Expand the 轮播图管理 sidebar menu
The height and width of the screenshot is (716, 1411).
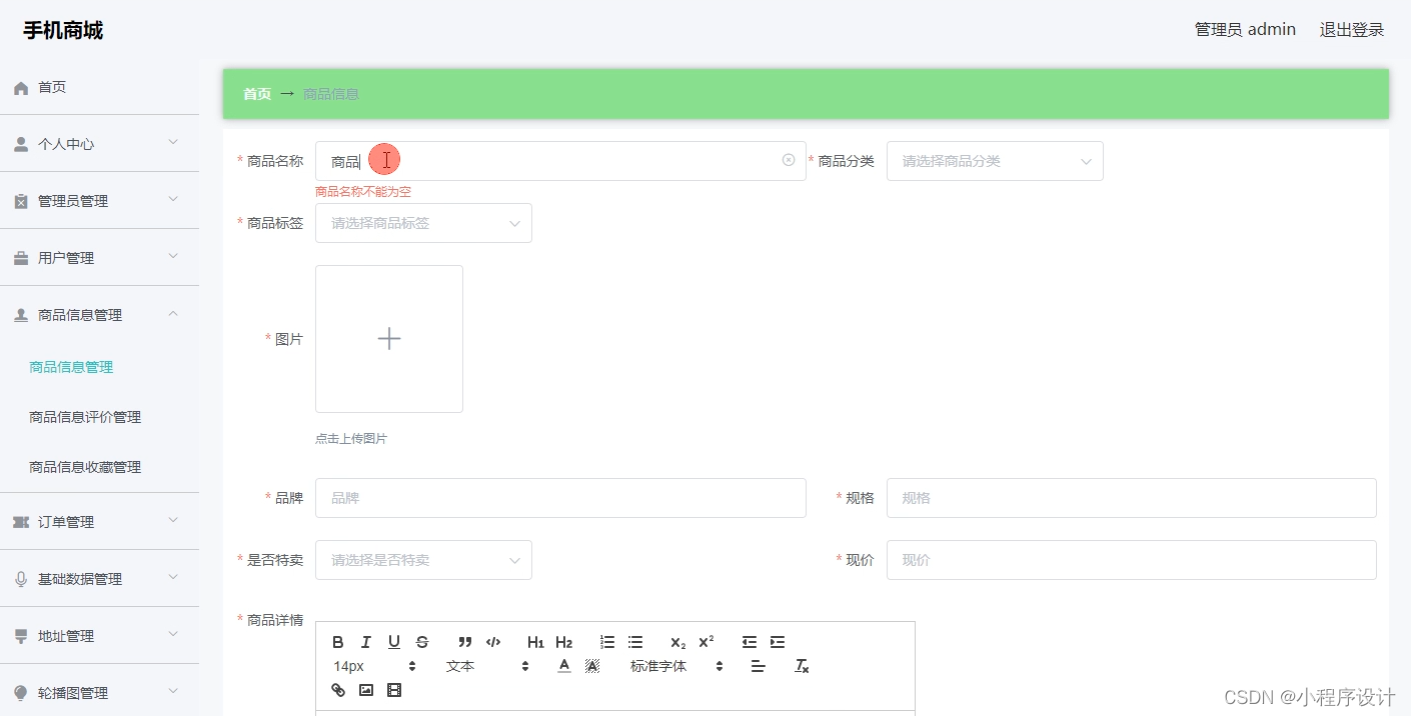click(99, 692)
